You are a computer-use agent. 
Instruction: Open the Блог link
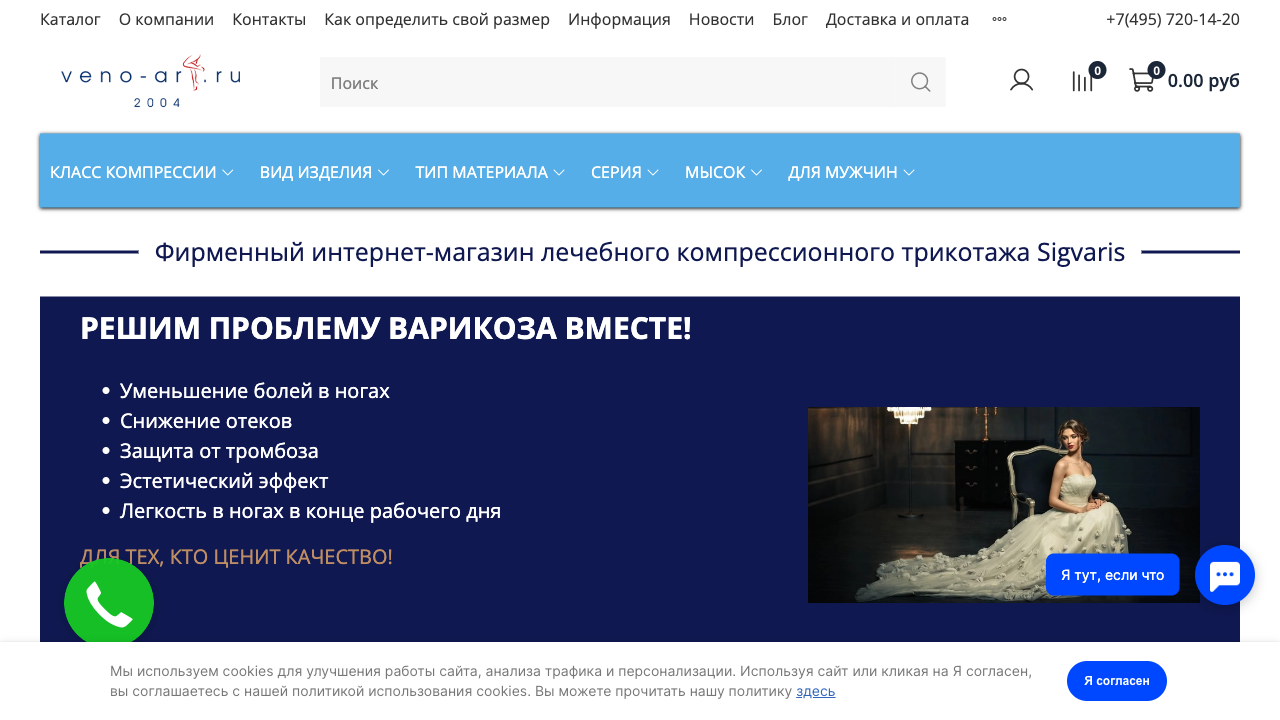pos(790,19)
